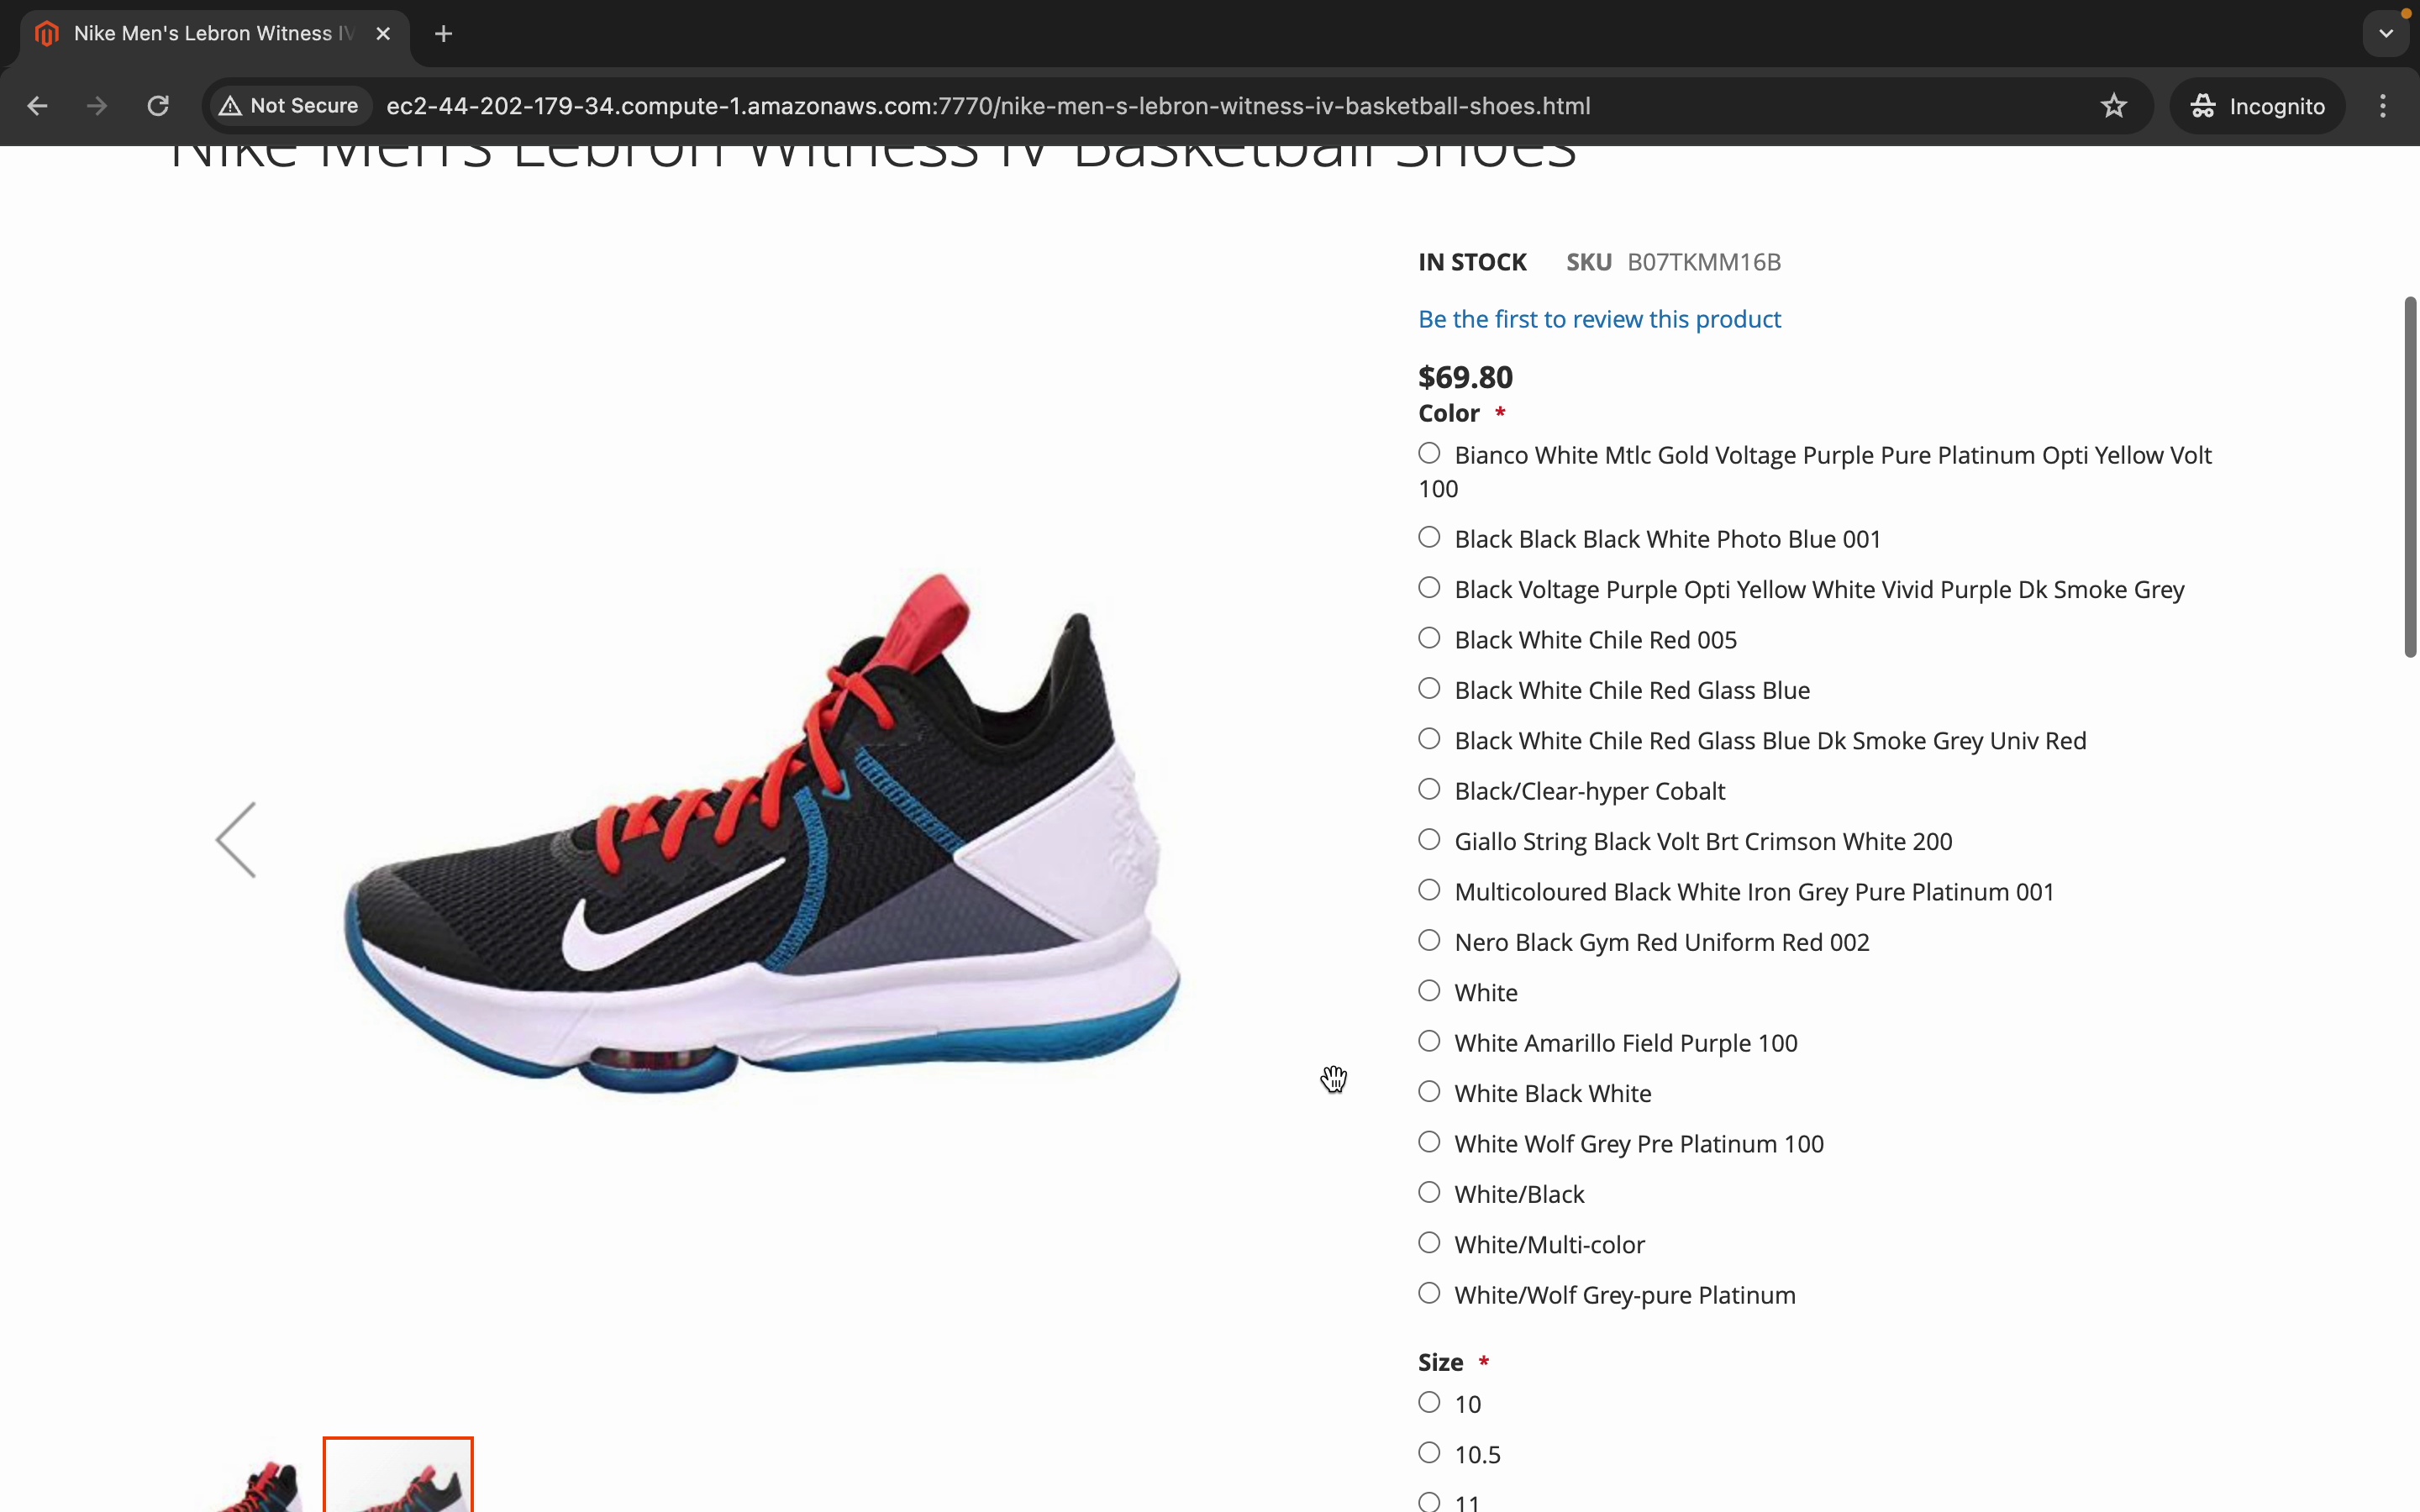The image size is (2420, 1512).
Task: Click Be the first to review link
Action: (1599, 319)
